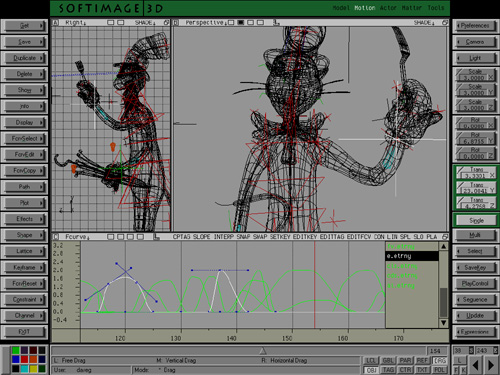
Task: Click the EXIT button
Action: pyautogui.click(x=24, y=332)
